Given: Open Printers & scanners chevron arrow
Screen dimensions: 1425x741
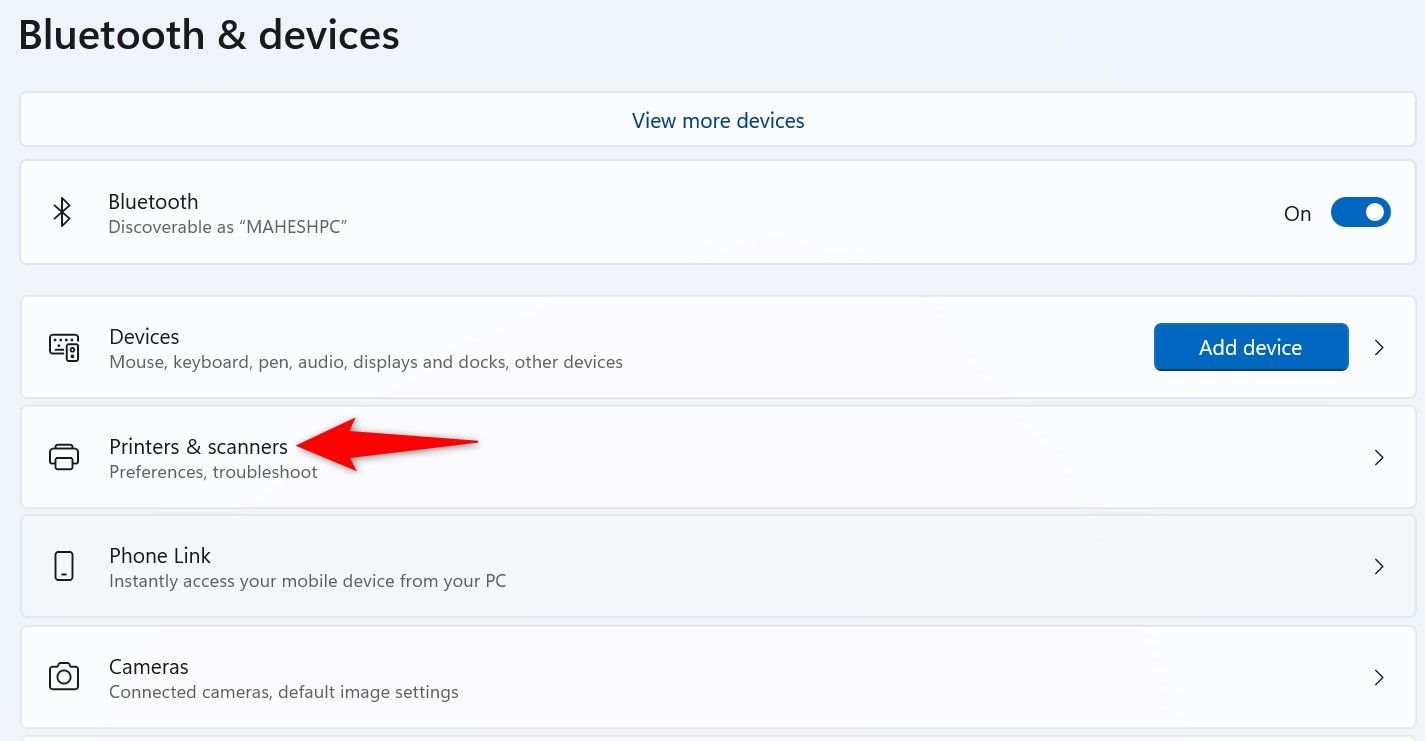Looking at the screenshot, I should [x=1379, y=457].
